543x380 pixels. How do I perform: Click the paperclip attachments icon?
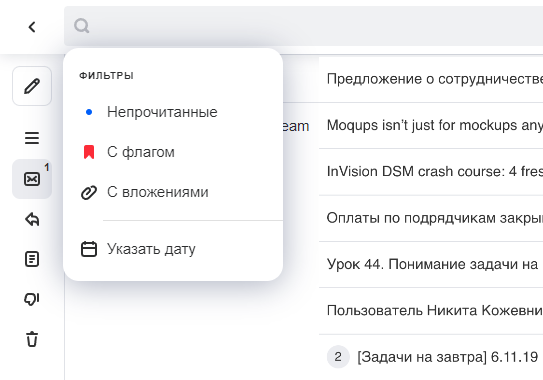89,192
